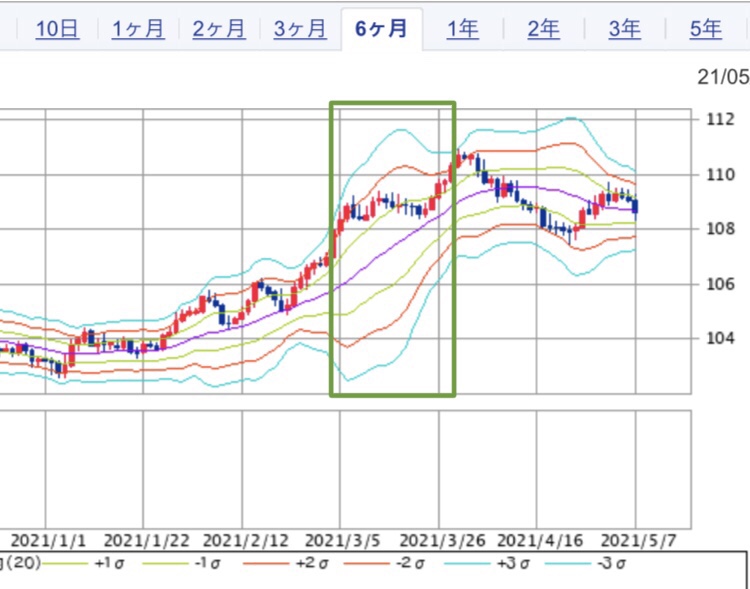Show the 3年 chart range
This screenshot has width=750, height=589.
pos(624,29)
